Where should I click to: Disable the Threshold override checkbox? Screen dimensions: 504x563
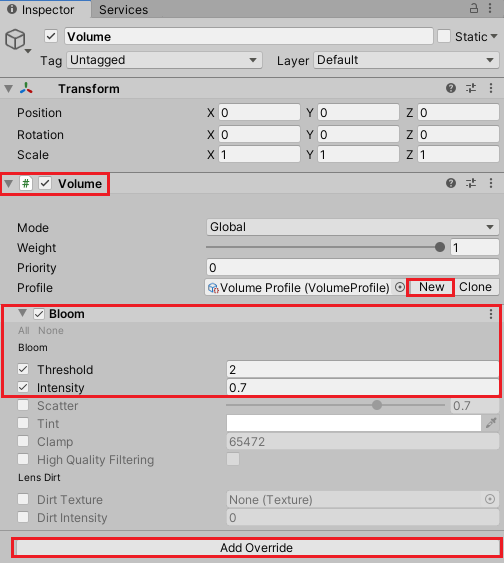23,369
